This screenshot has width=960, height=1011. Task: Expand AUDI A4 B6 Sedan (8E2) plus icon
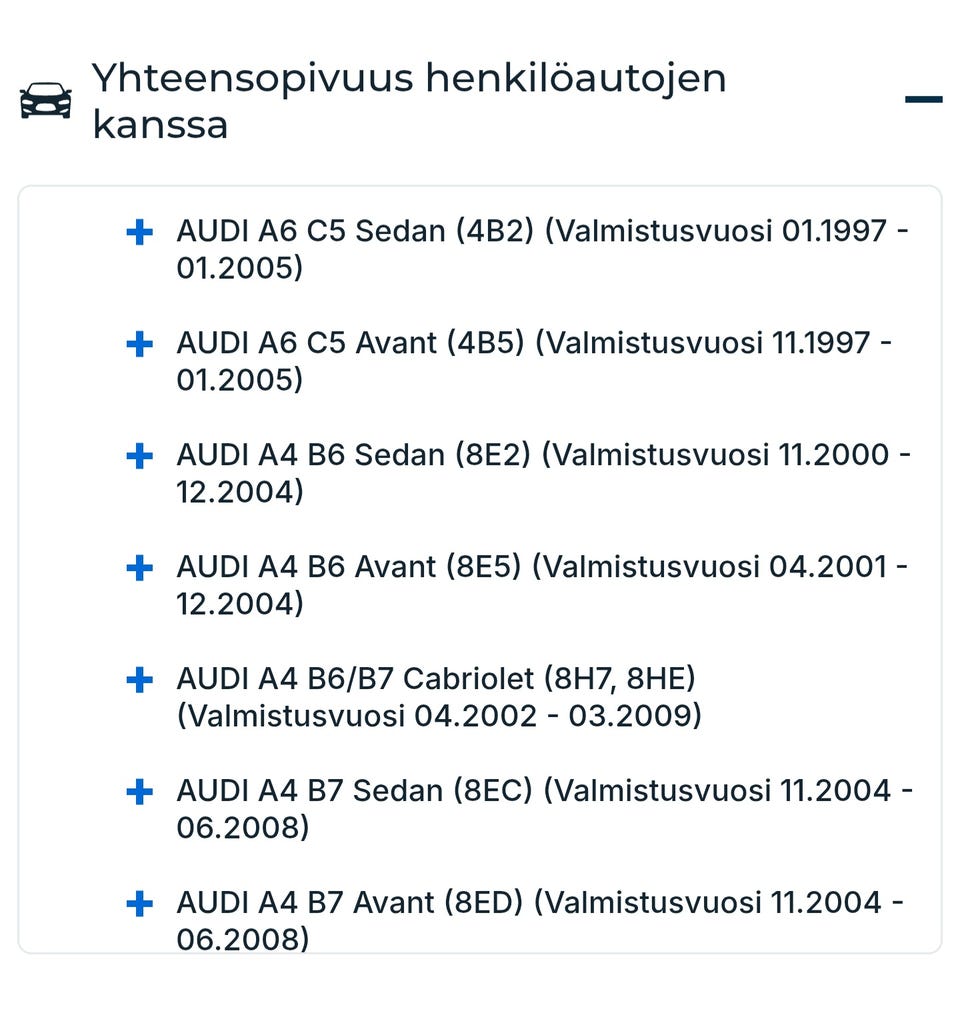click(x=140, y=457)
